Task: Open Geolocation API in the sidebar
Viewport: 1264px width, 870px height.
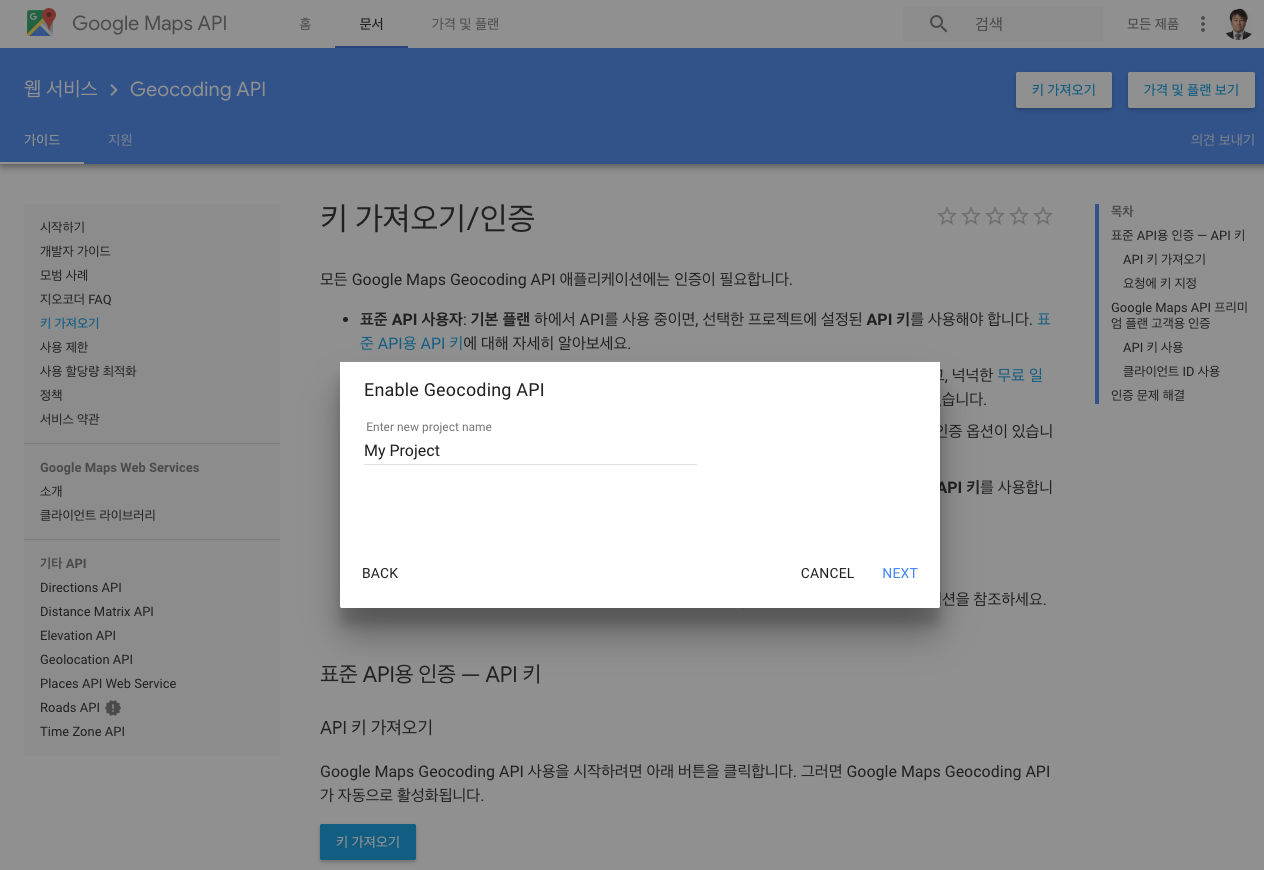Action: point(86,659)
